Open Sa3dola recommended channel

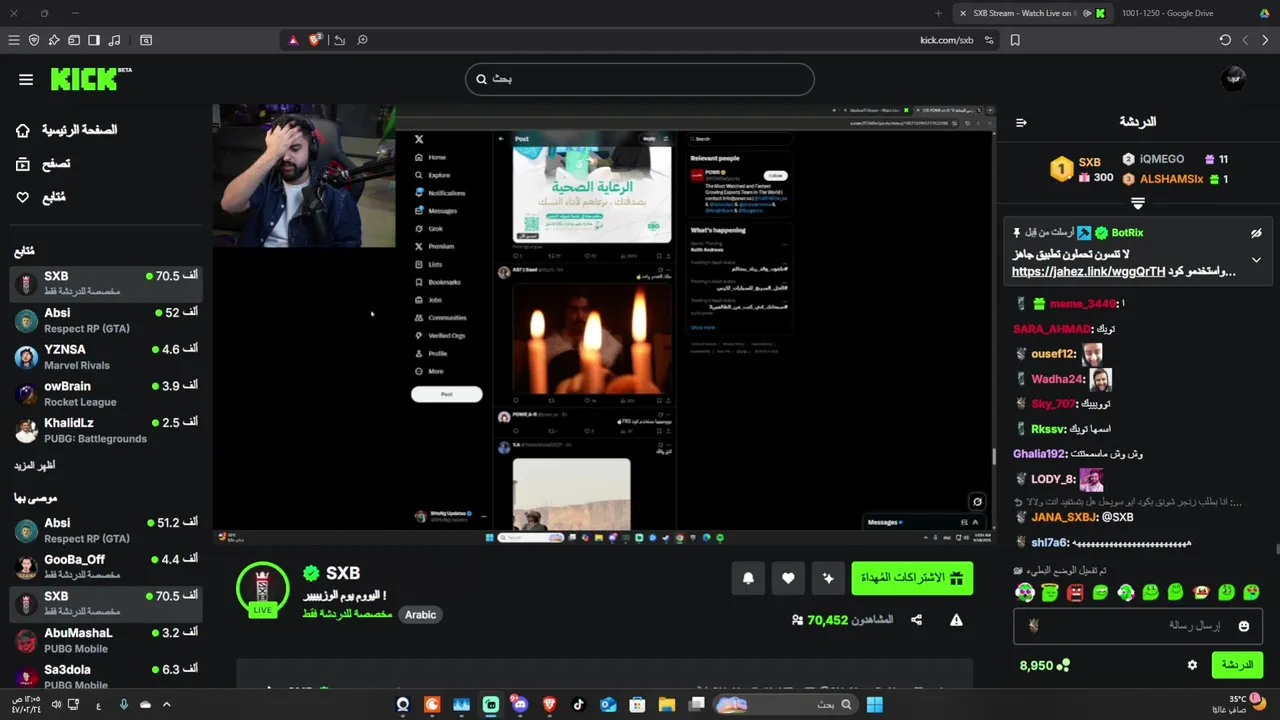click(106, 676)
